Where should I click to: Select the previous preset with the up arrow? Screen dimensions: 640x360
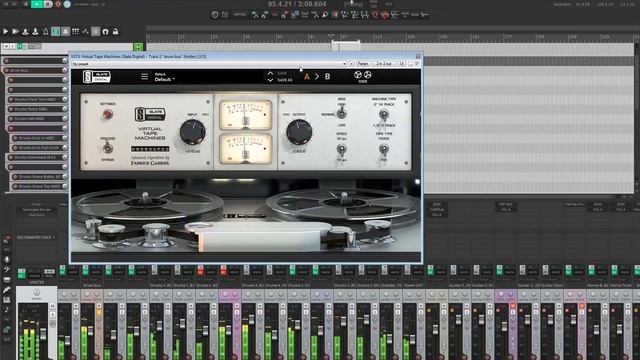pos(270,73)
